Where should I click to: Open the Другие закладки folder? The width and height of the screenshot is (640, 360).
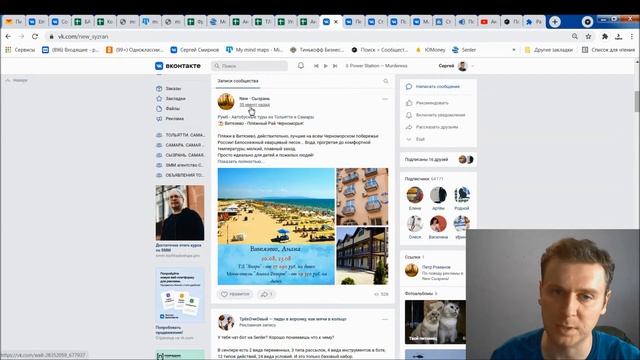tap(549, 50)
